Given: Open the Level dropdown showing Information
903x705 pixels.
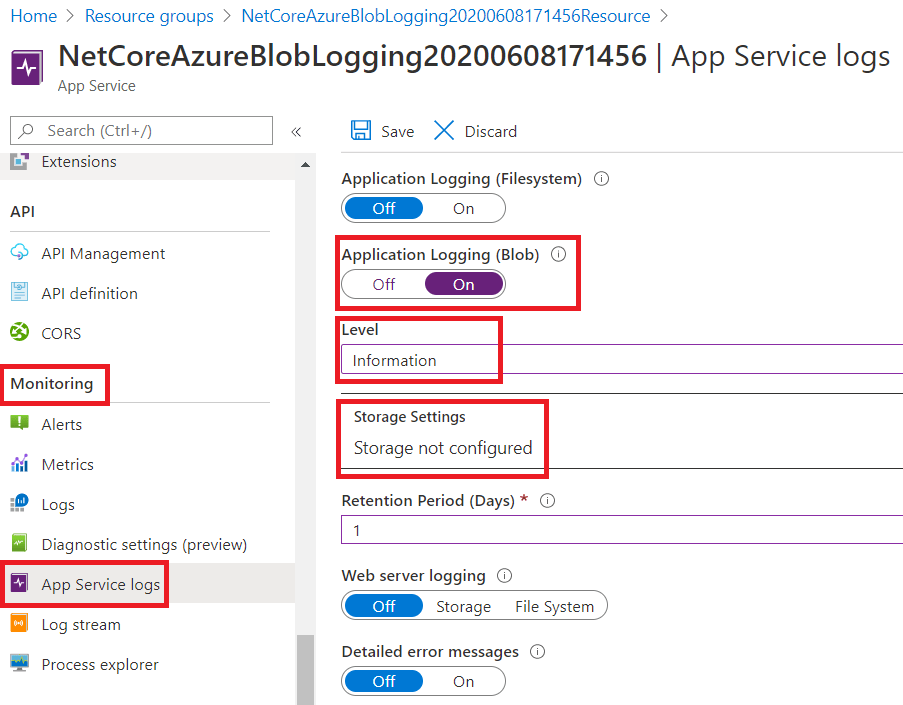Looking at the screenshot, I should (x=620, y=360).
